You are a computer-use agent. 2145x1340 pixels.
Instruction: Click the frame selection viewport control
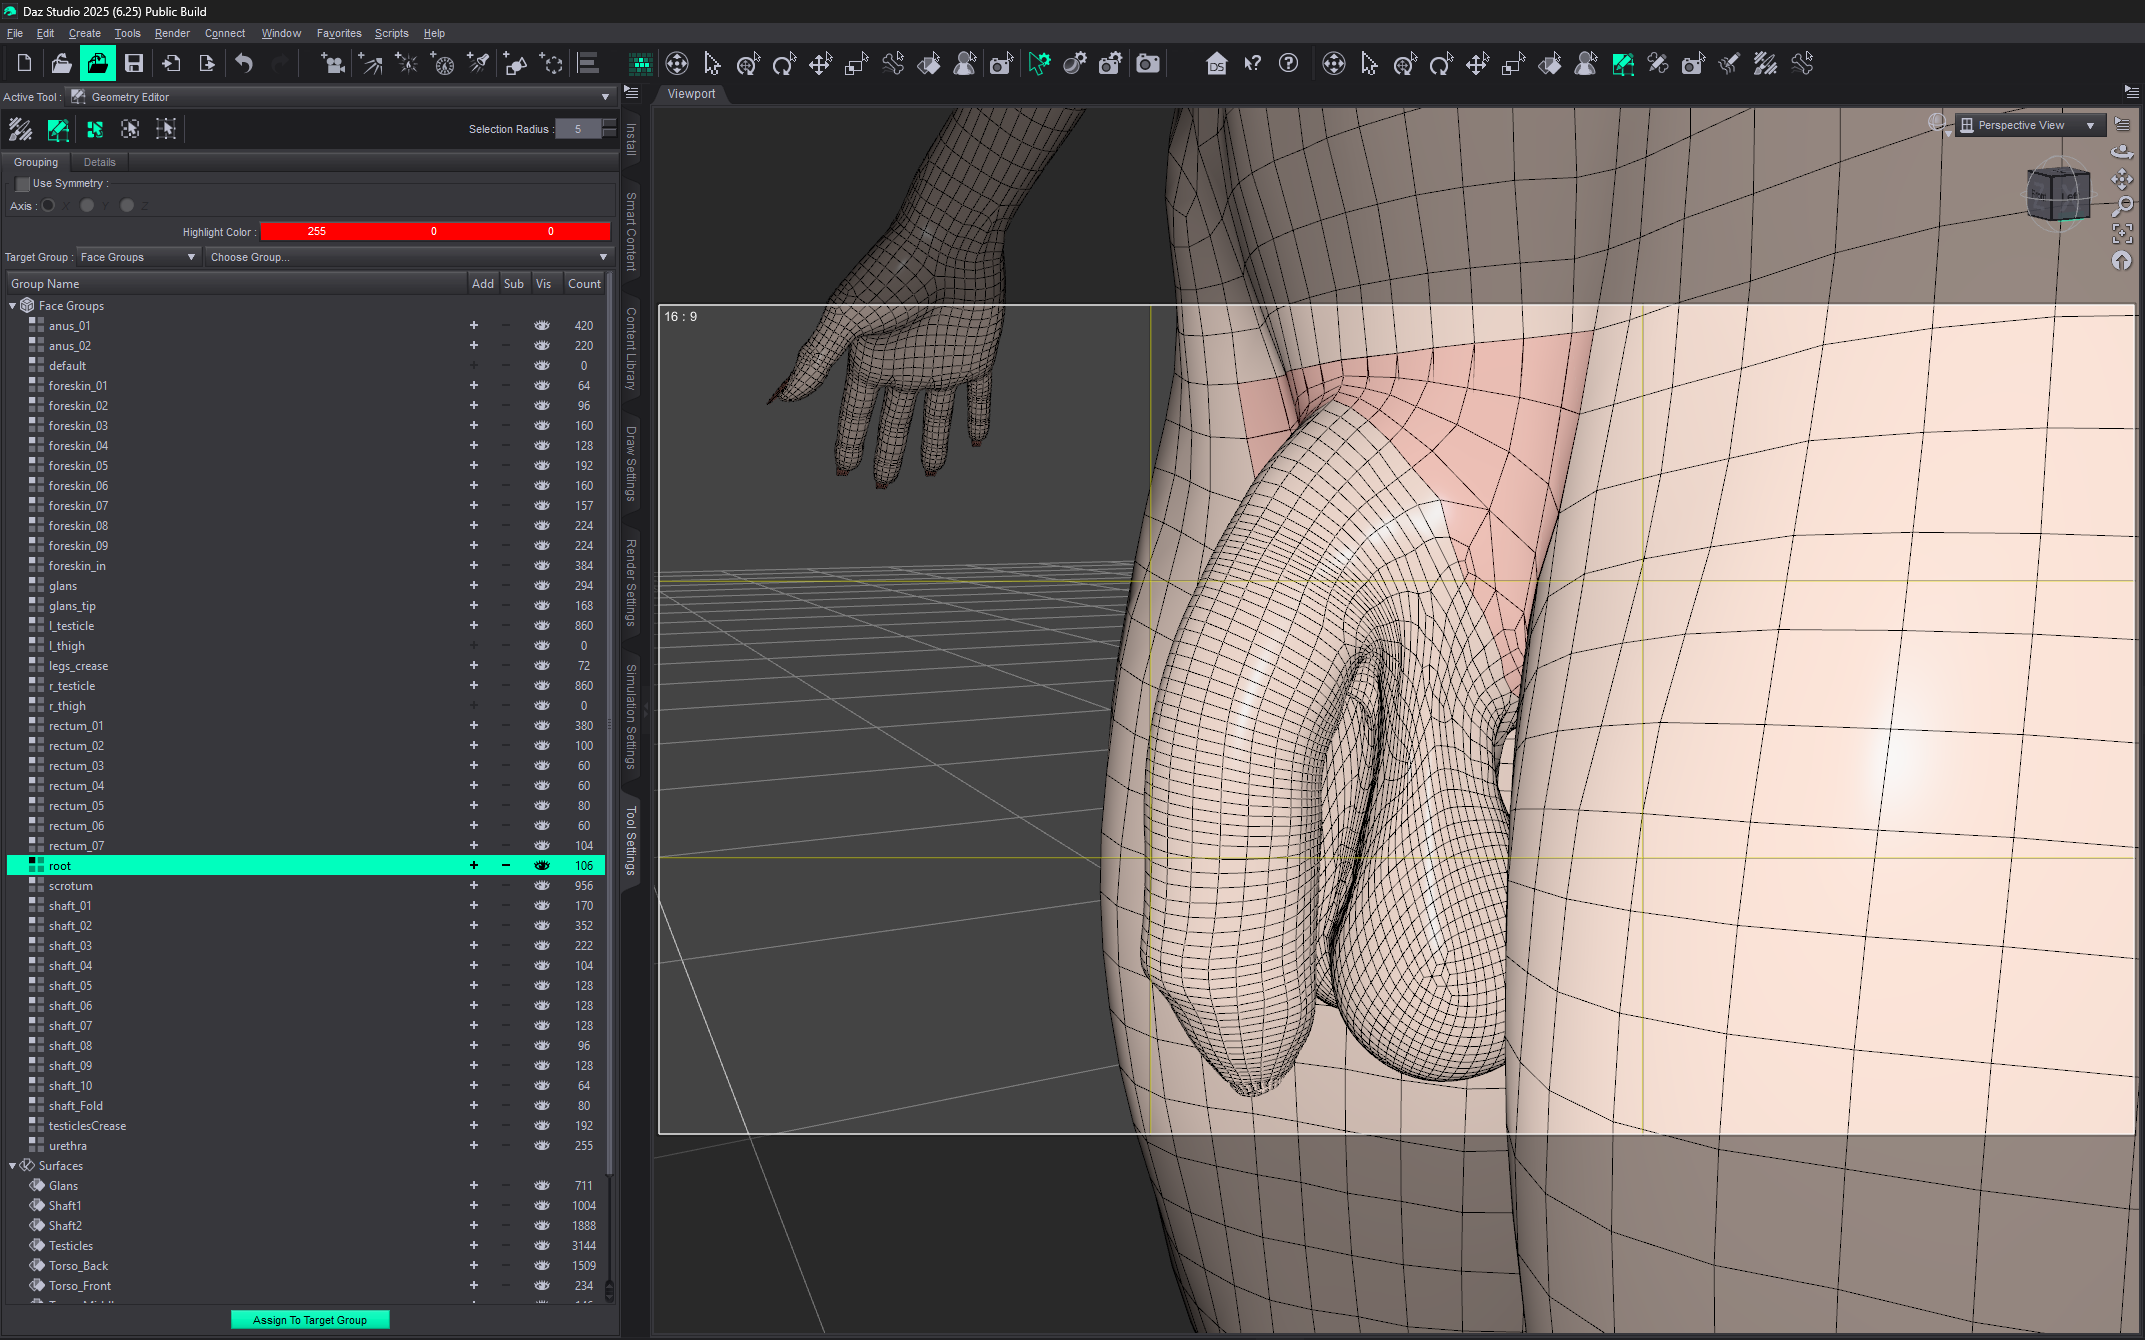click(2121, 233)
